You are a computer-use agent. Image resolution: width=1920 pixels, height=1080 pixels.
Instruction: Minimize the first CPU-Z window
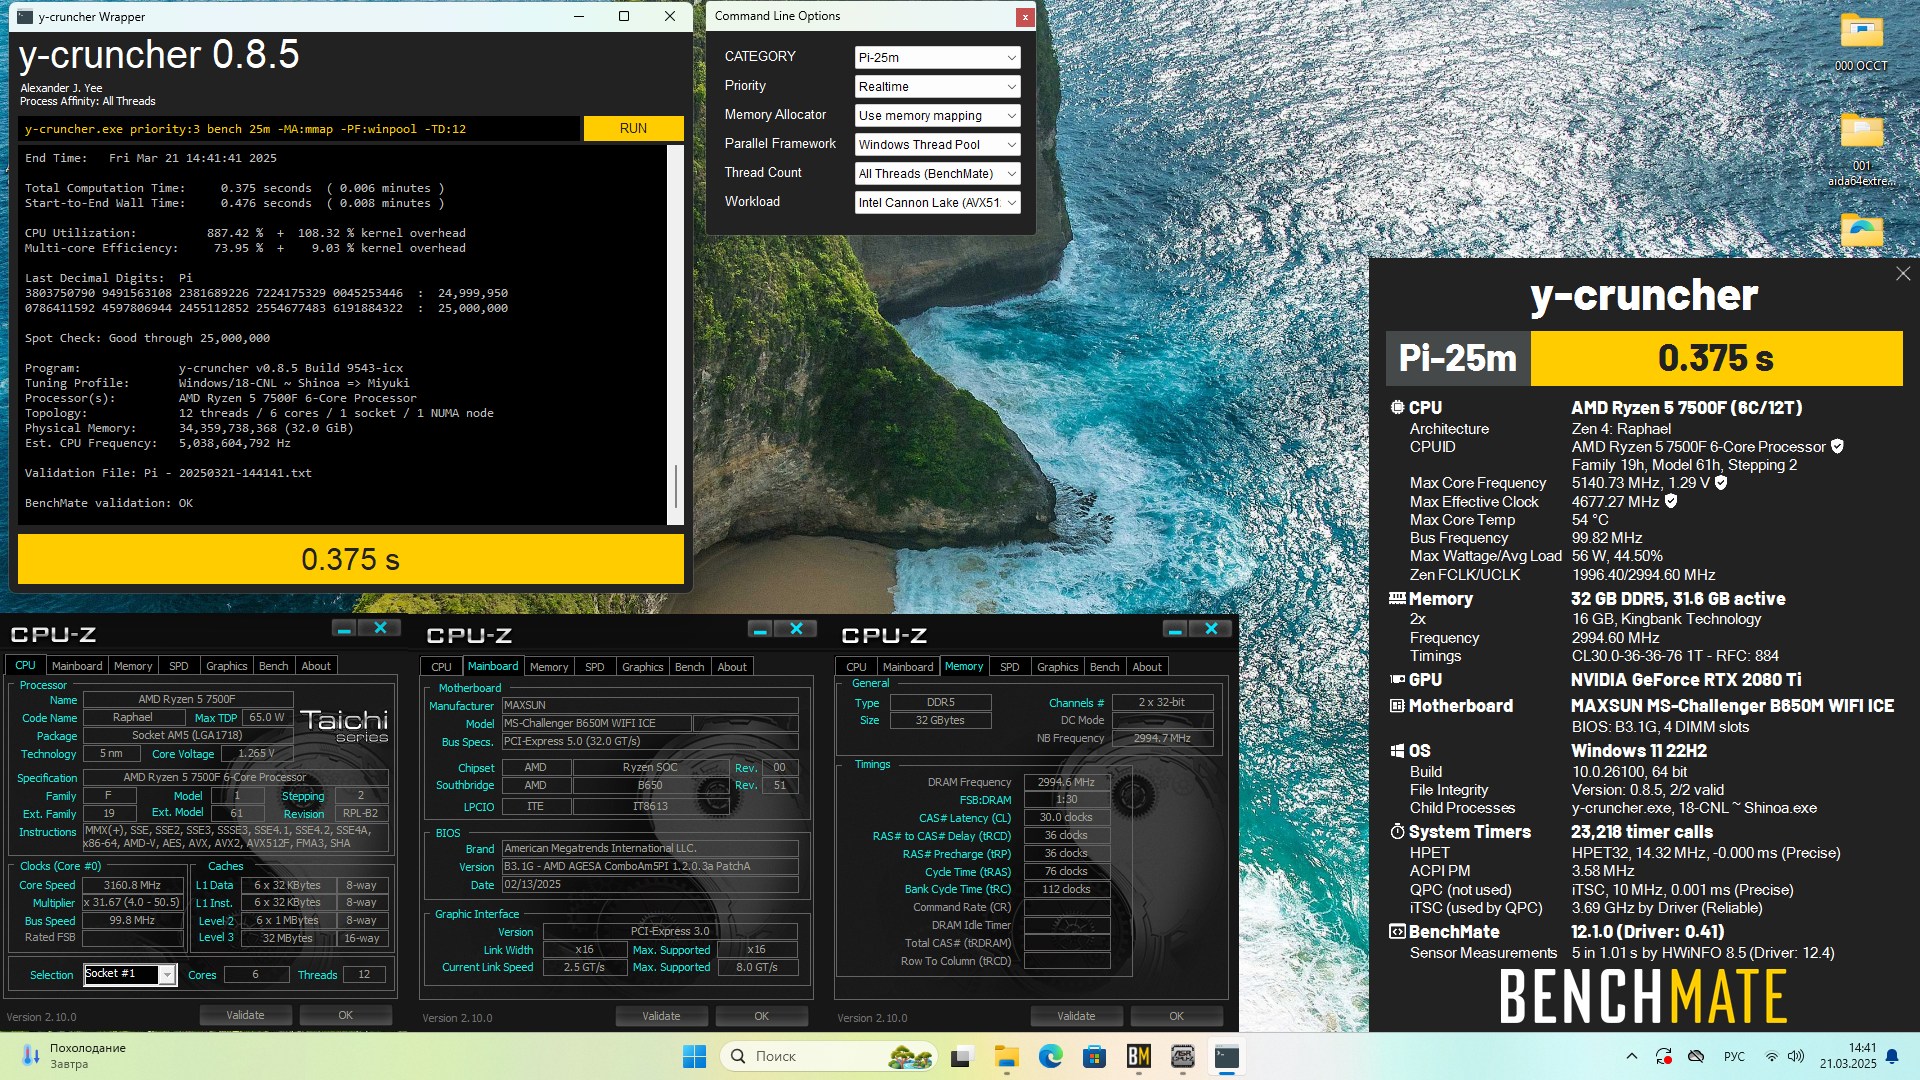click(x=344, y=628)
